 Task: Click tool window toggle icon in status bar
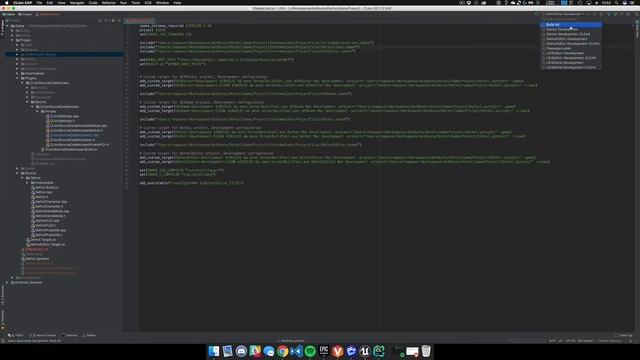[x=3, y=341]
